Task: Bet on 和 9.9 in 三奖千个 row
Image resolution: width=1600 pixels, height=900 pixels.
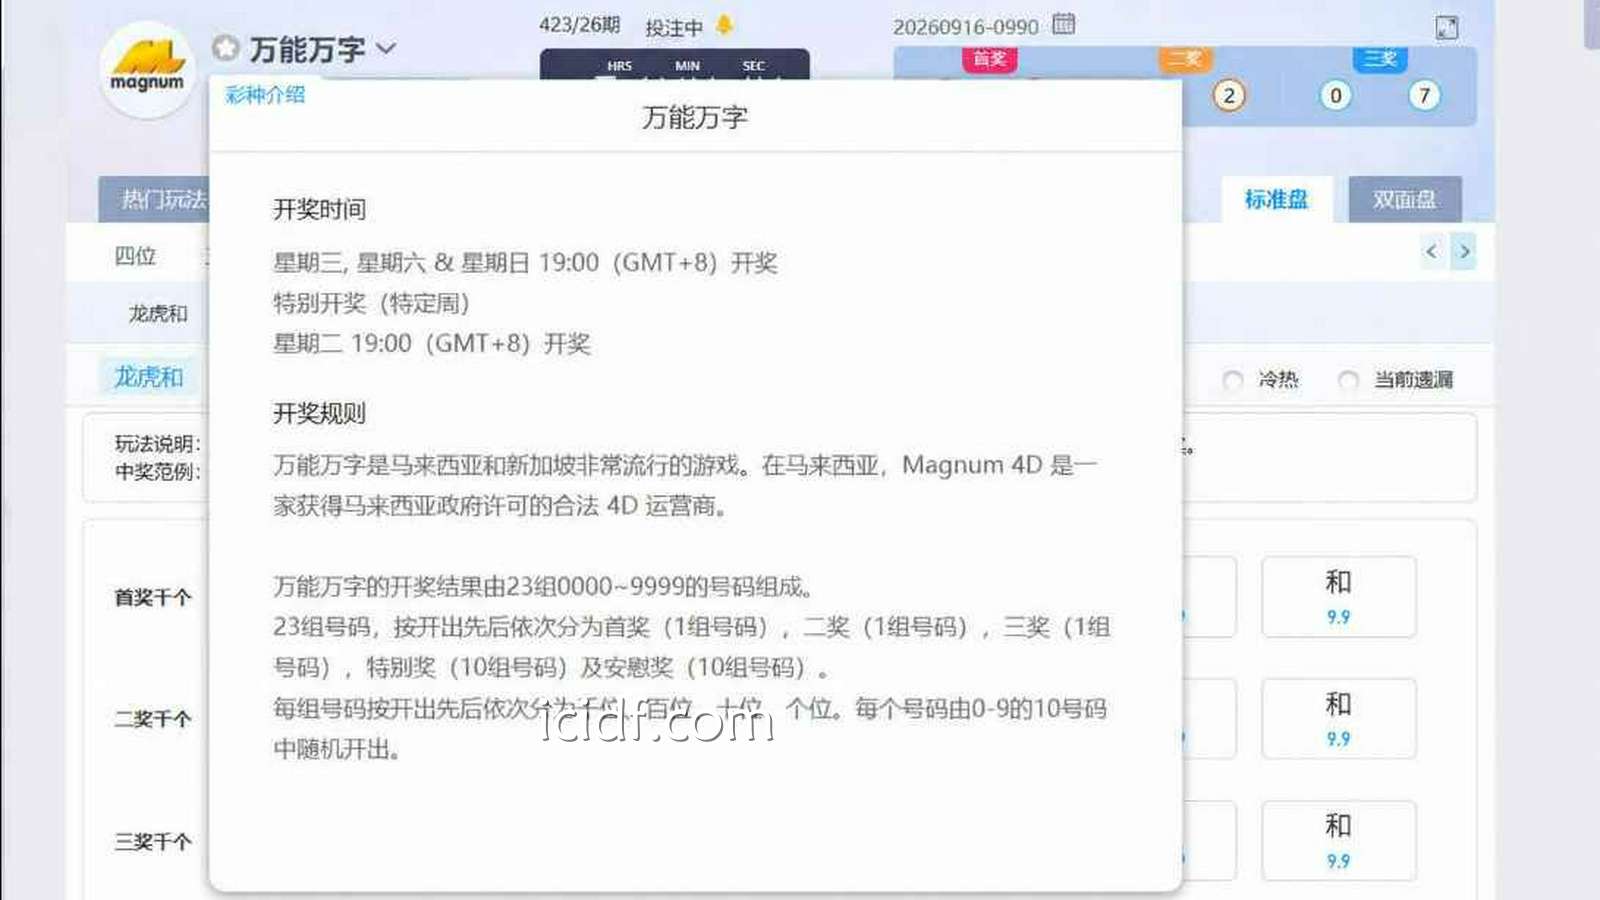Action: point(1338,841)
